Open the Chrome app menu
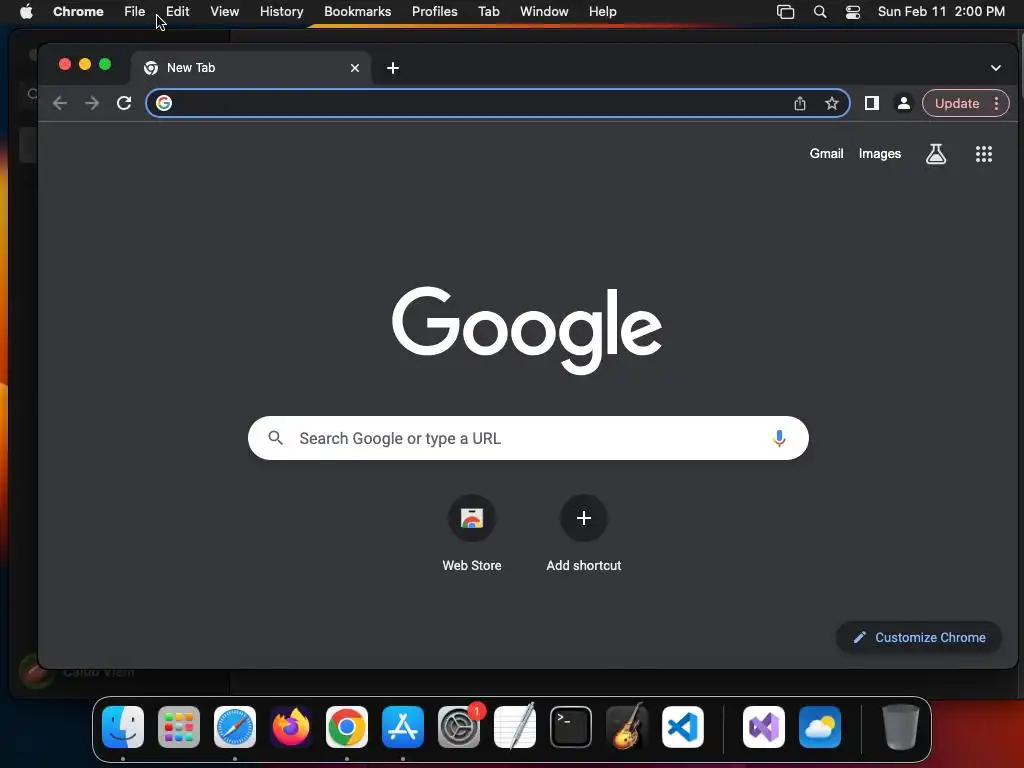The height and width of the screenshot is (768, 1024). (x=78, y=12)
